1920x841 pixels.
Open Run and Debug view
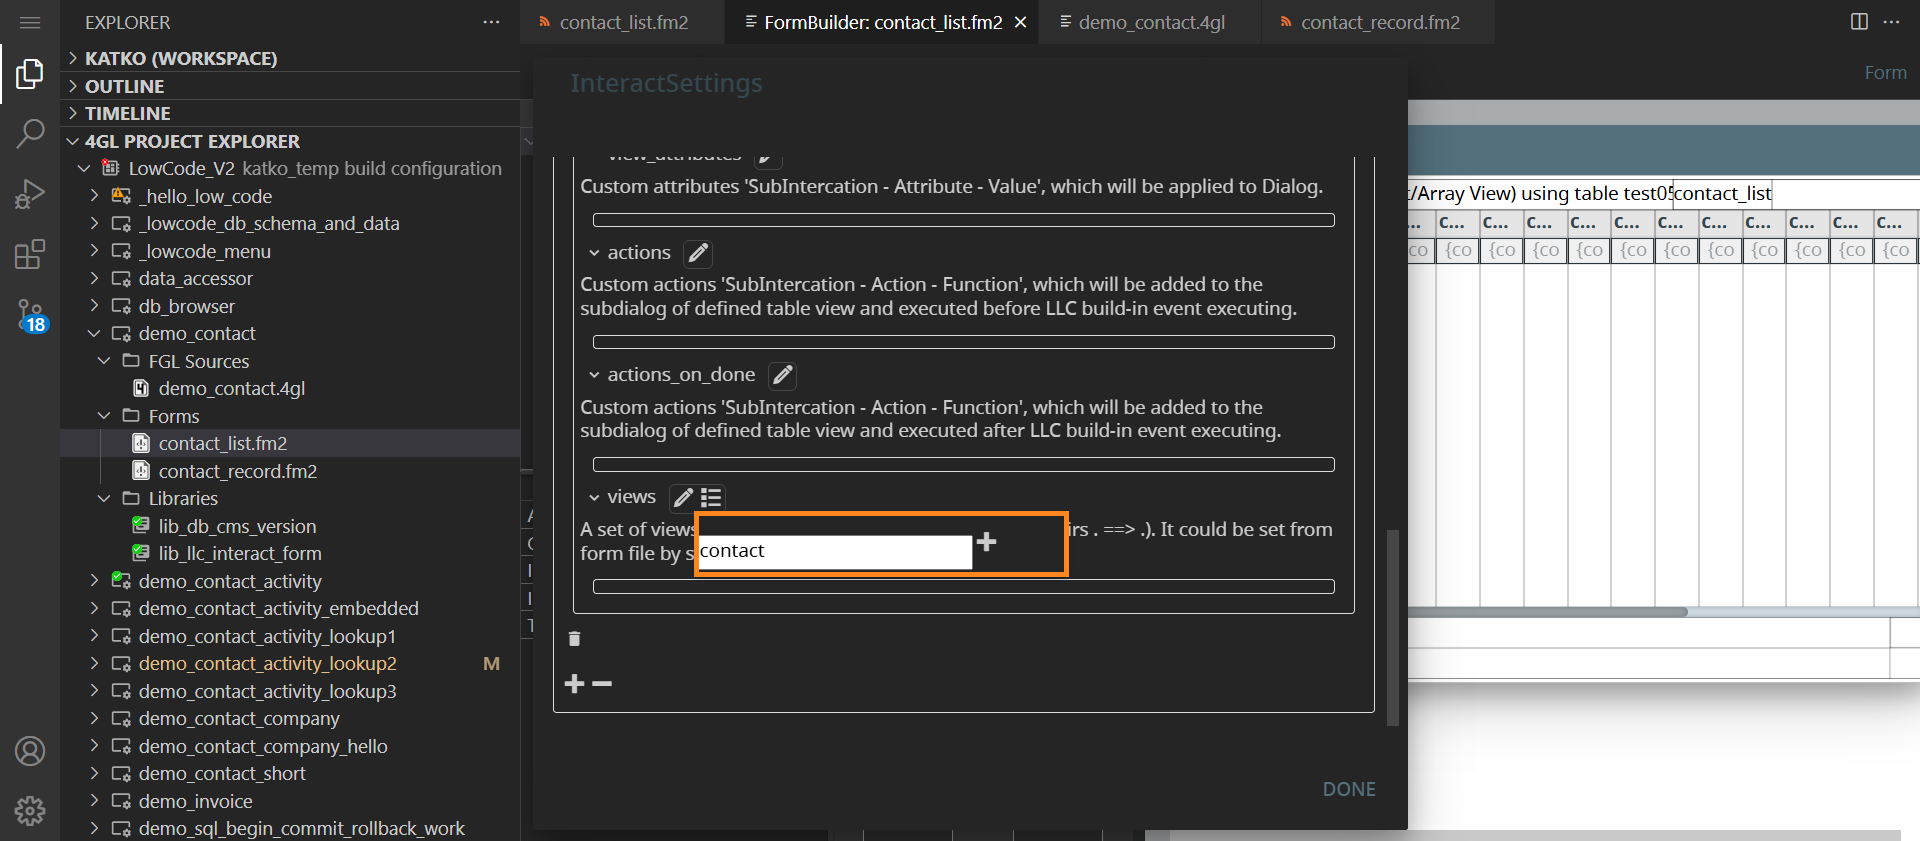click(x=30, y=193)
